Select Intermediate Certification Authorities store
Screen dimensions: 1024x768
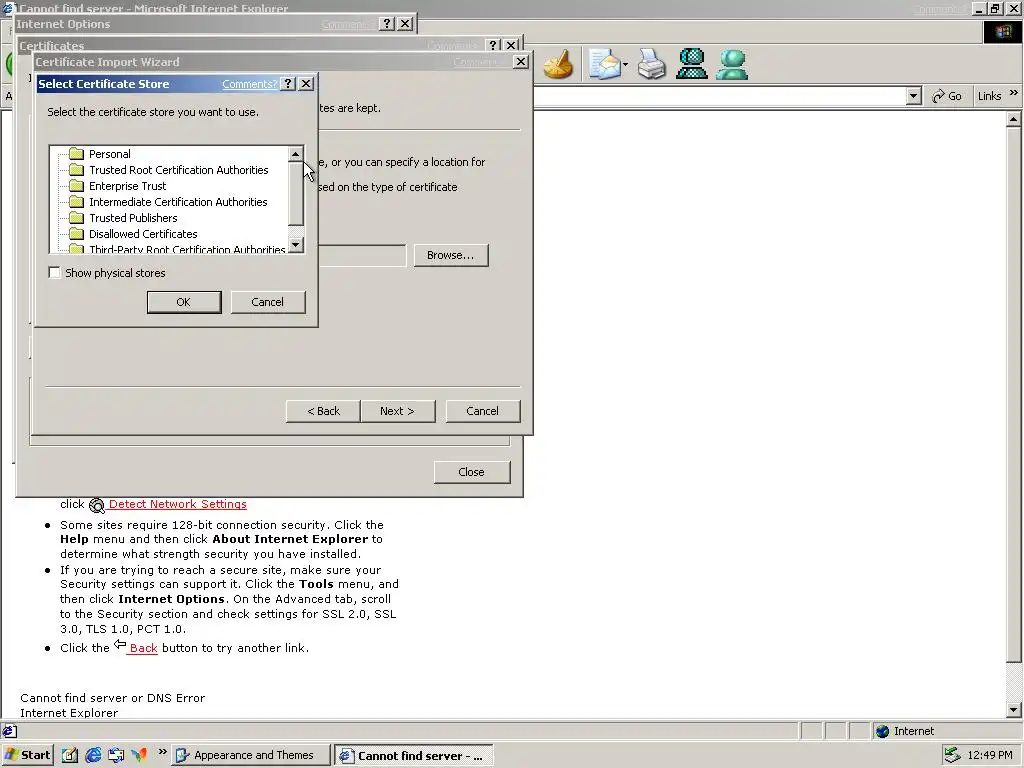tap(178, 202)
